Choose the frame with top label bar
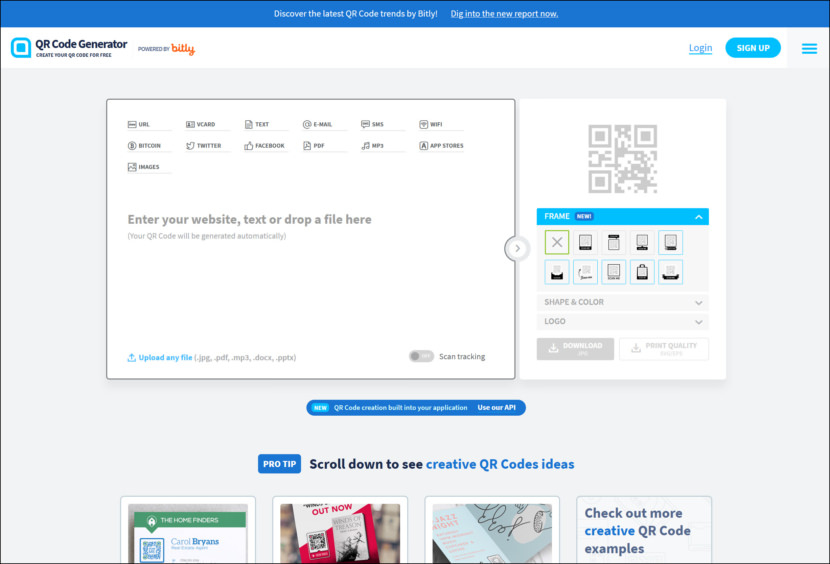This screenshot has width=830, height=564. point(614,243)
